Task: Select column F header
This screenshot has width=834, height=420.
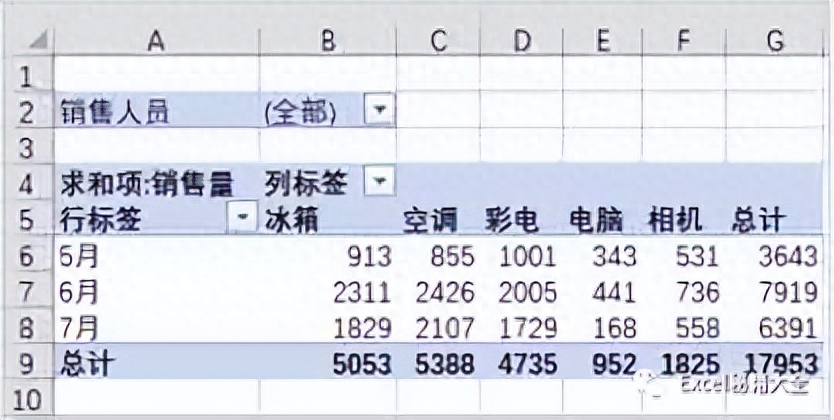Action: [x=683, y=41]
